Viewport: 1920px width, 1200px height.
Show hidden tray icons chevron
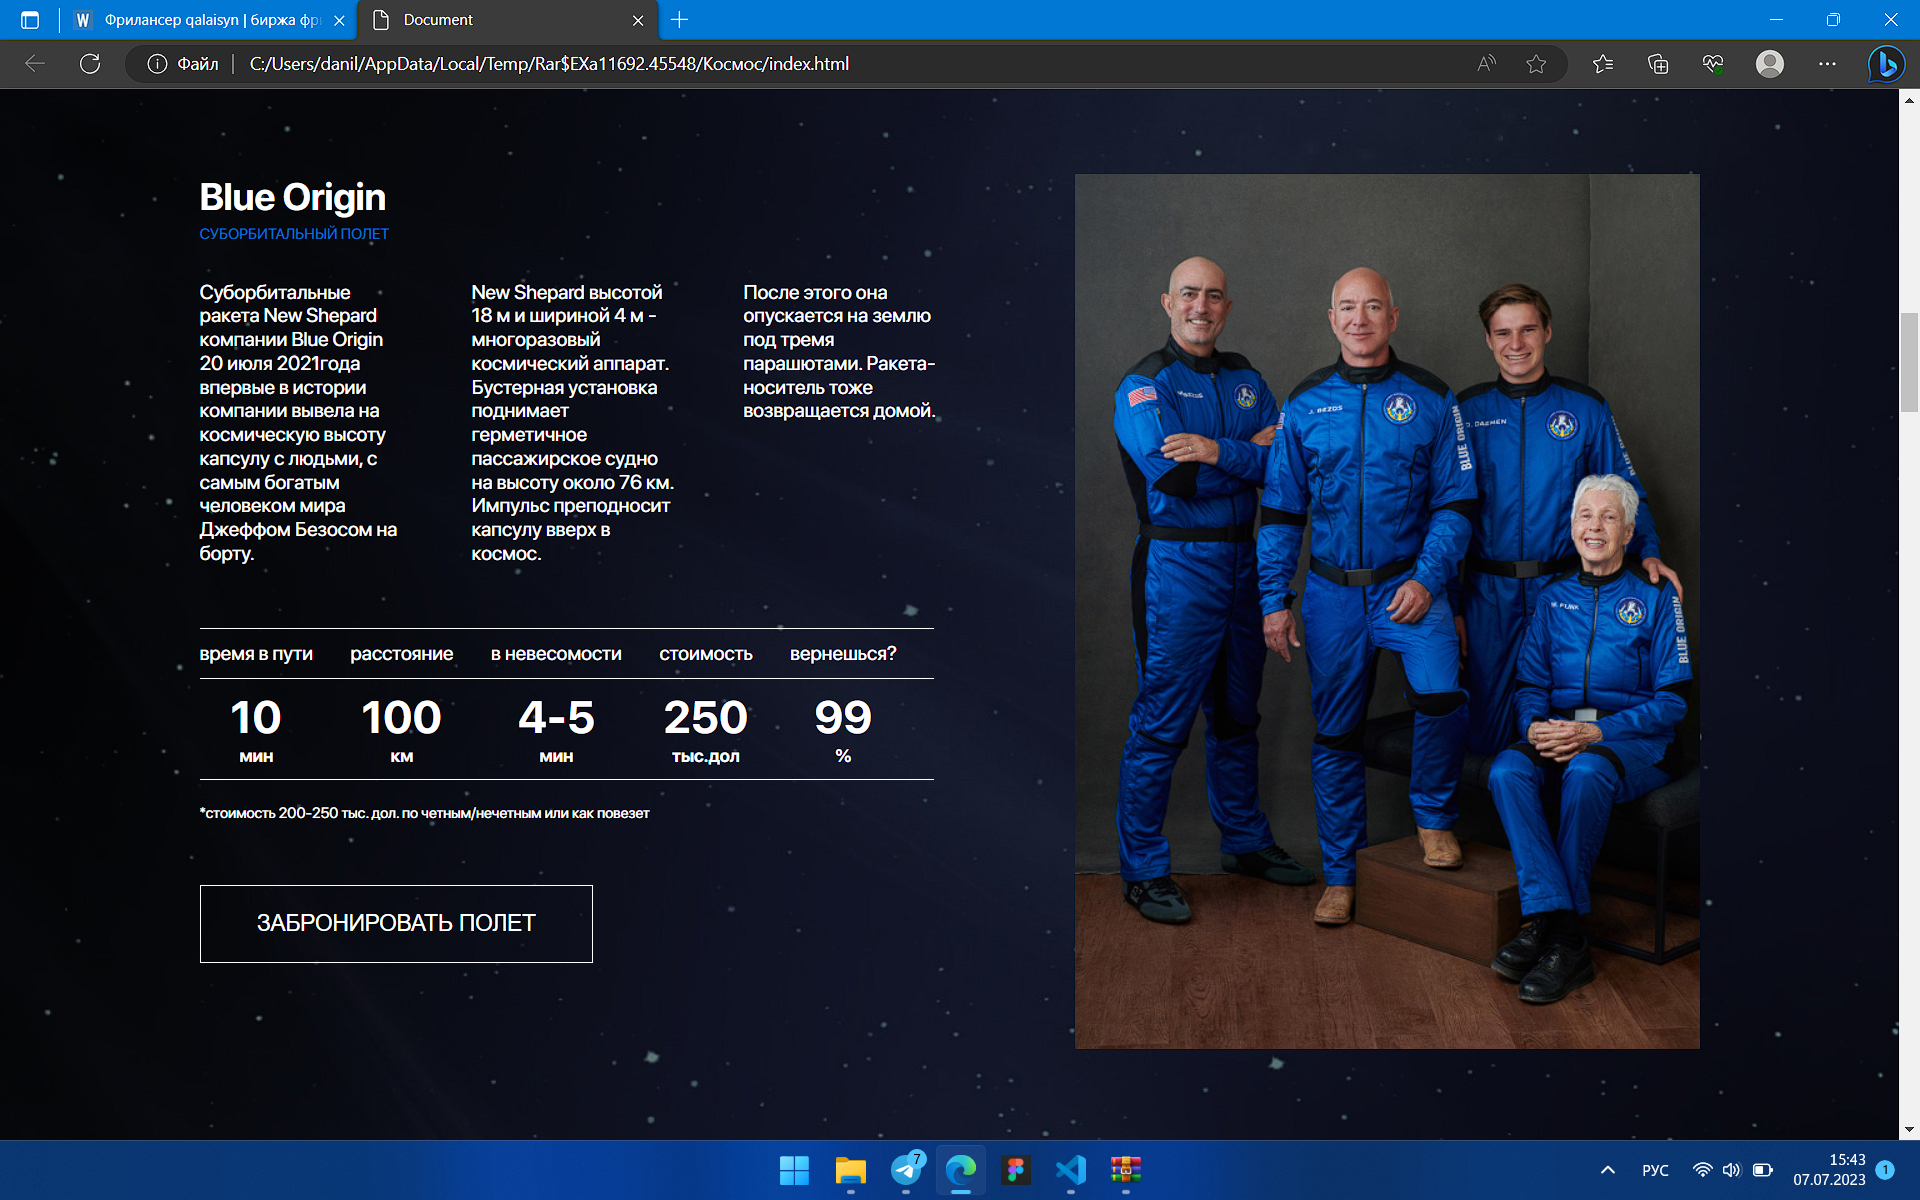pos(1608,1170)
